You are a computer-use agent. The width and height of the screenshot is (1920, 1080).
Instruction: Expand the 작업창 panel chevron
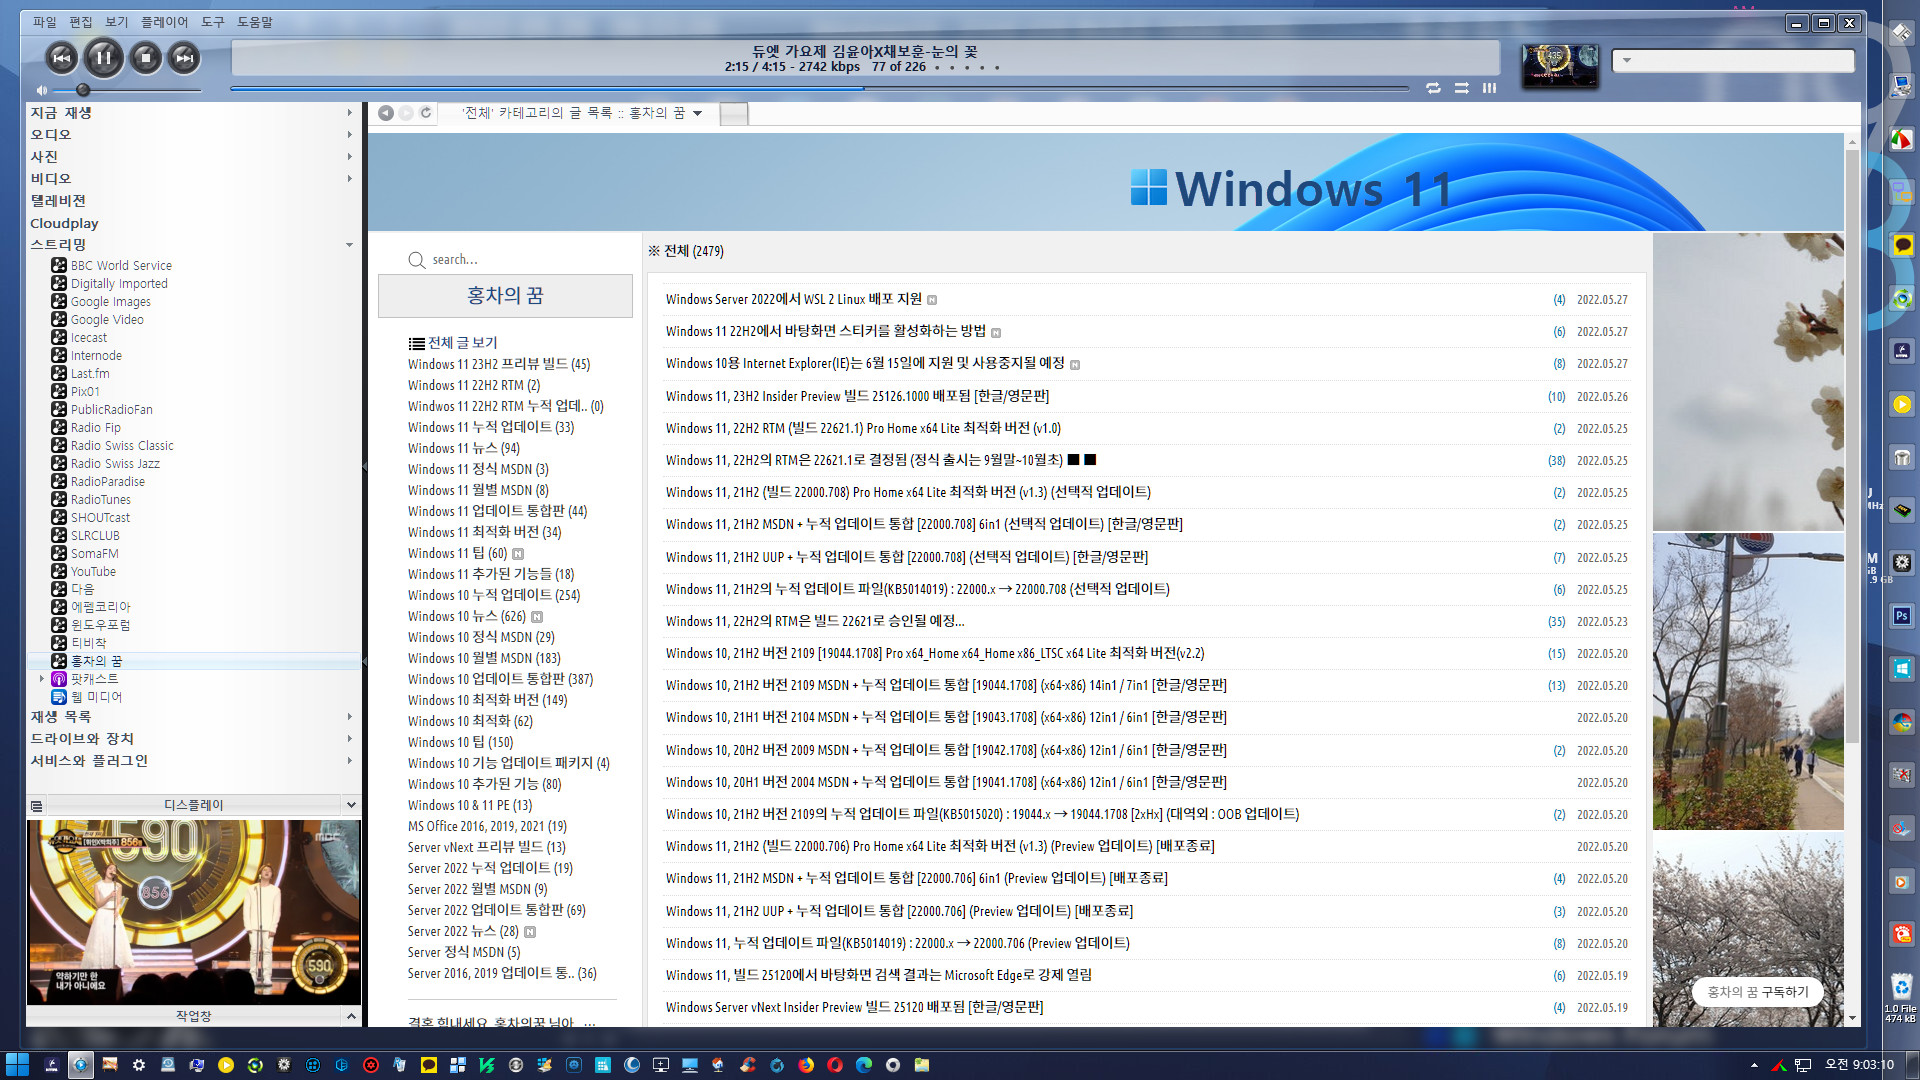[x=351, y=1016]
